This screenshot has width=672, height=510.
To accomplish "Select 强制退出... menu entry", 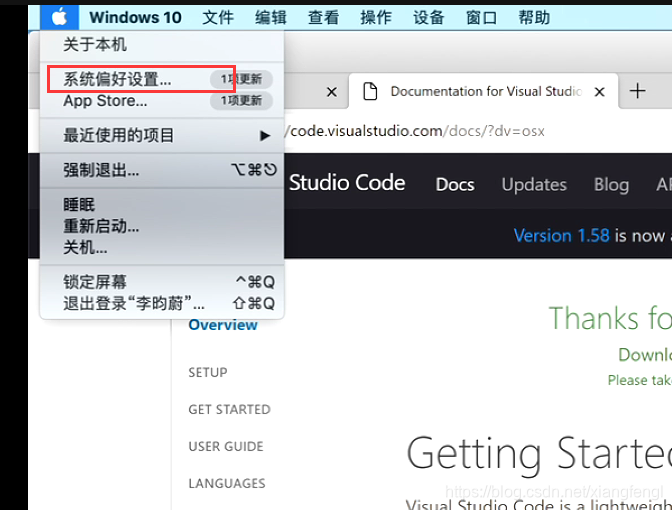I will tap(162, 171).
